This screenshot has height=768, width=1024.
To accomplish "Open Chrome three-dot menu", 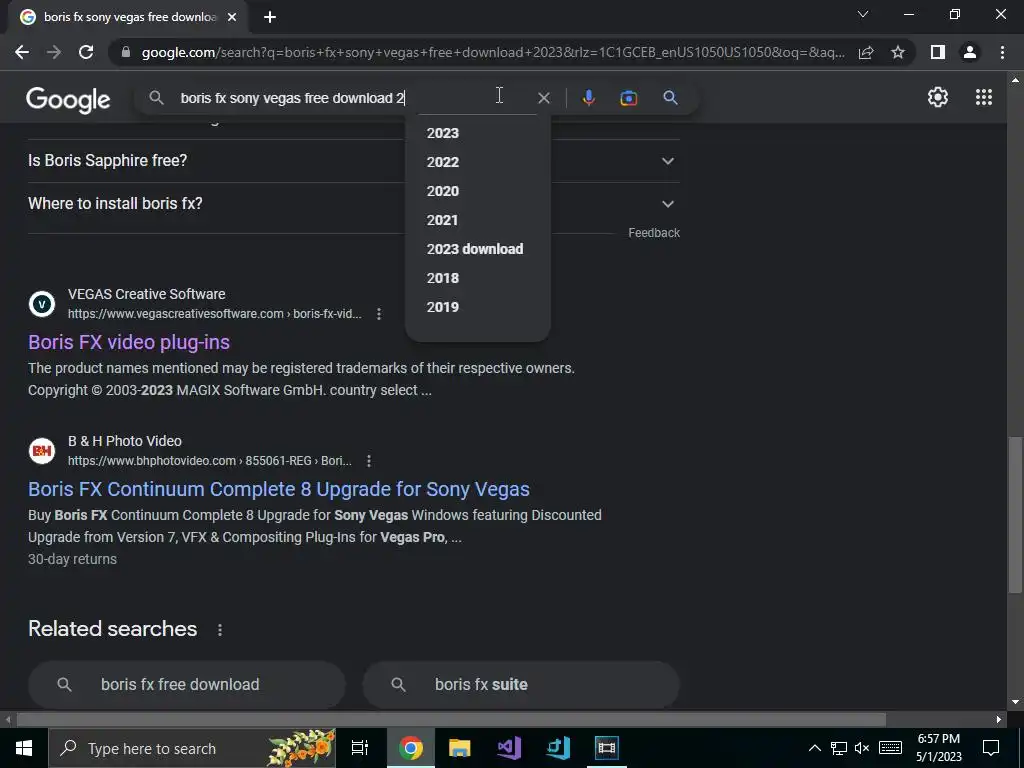I will 1002,52.
